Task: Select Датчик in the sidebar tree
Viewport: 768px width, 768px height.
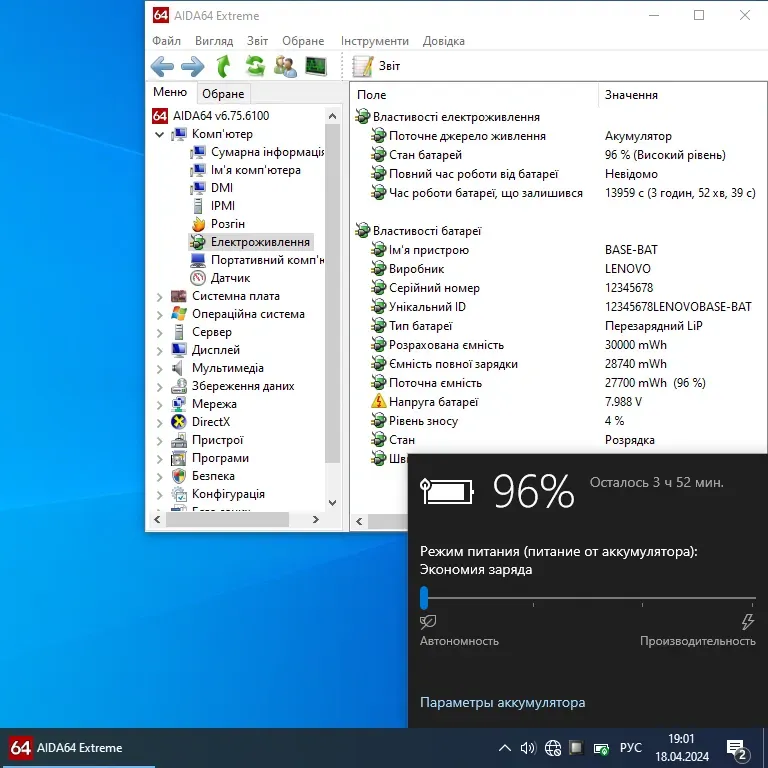Action: click(230, 278)
